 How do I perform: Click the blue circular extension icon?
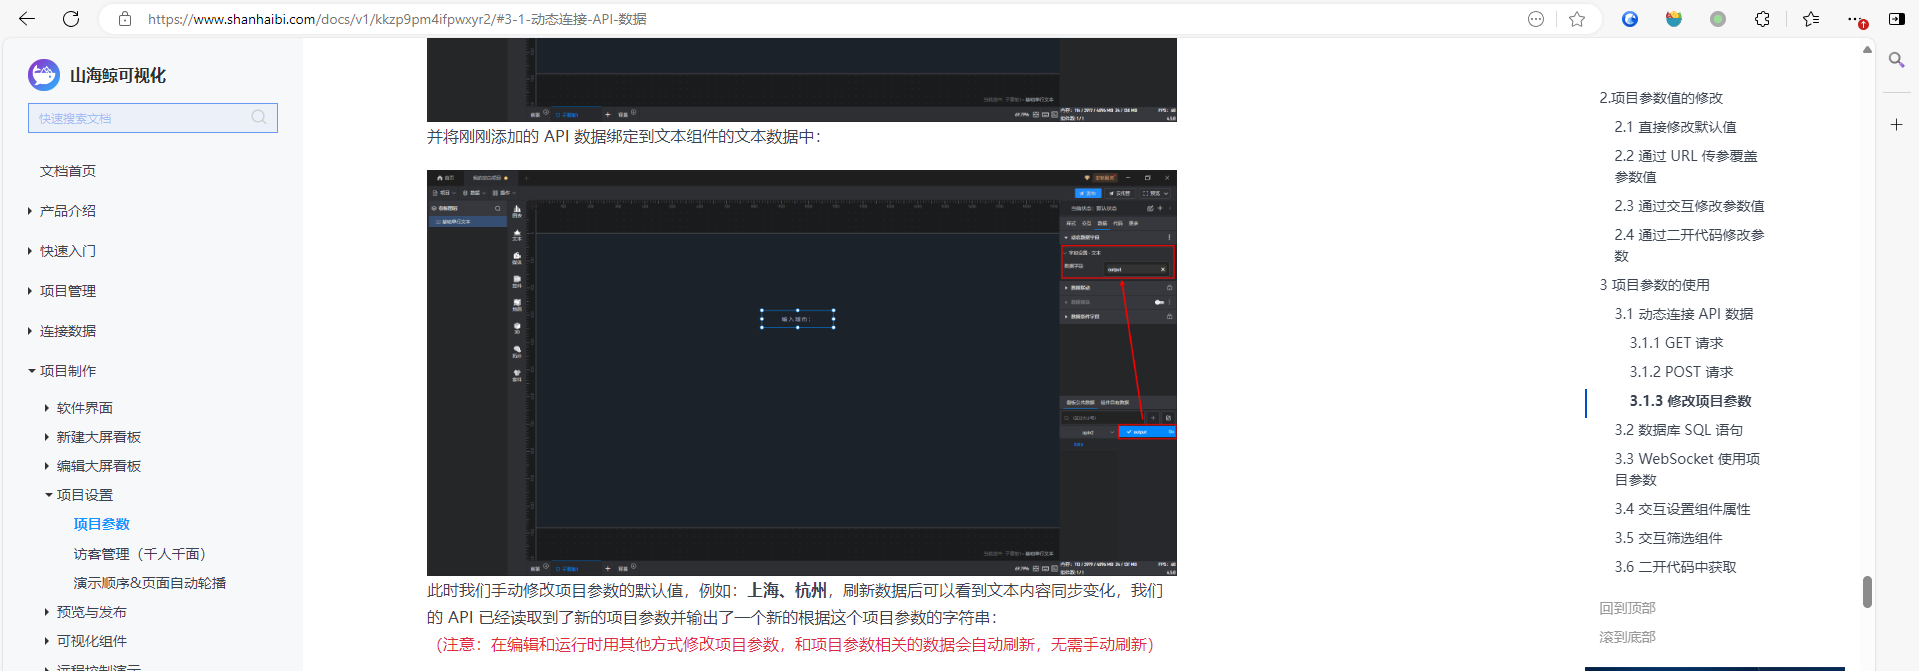pos(1630,19)
